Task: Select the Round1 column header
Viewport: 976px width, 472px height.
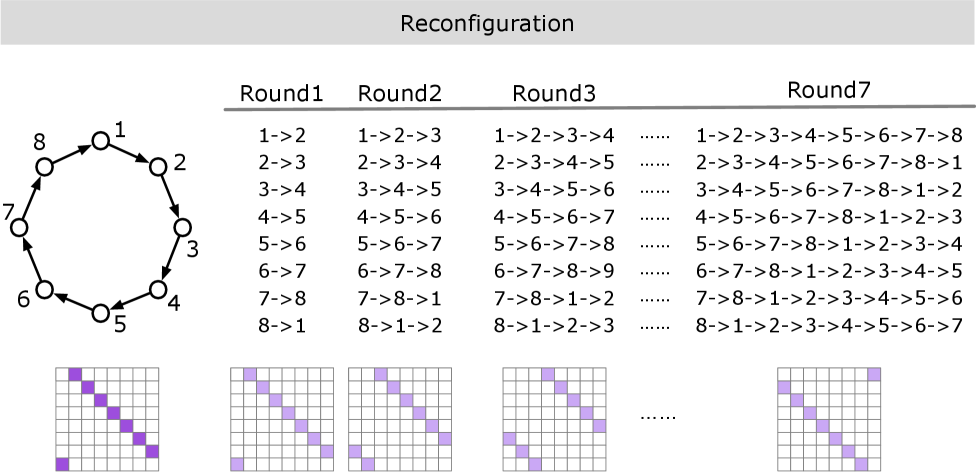Action: coord(281,94)
